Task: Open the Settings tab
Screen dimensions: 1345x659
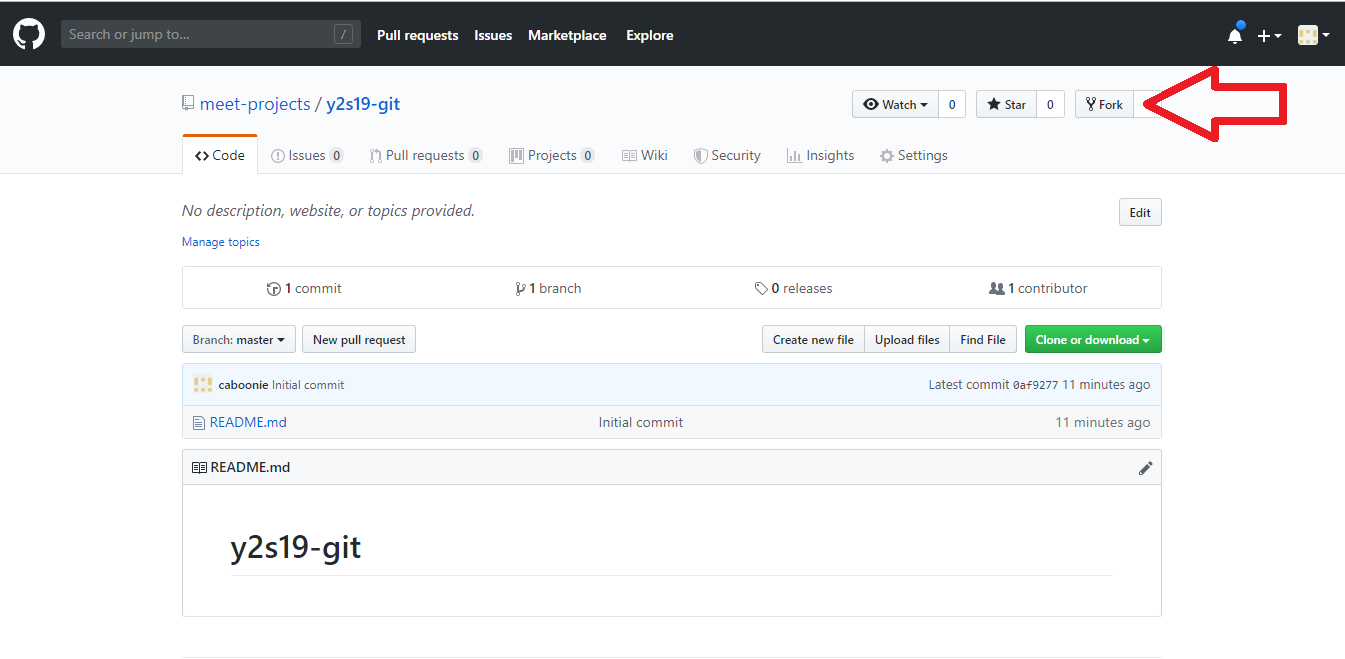Action: (913, 155)
